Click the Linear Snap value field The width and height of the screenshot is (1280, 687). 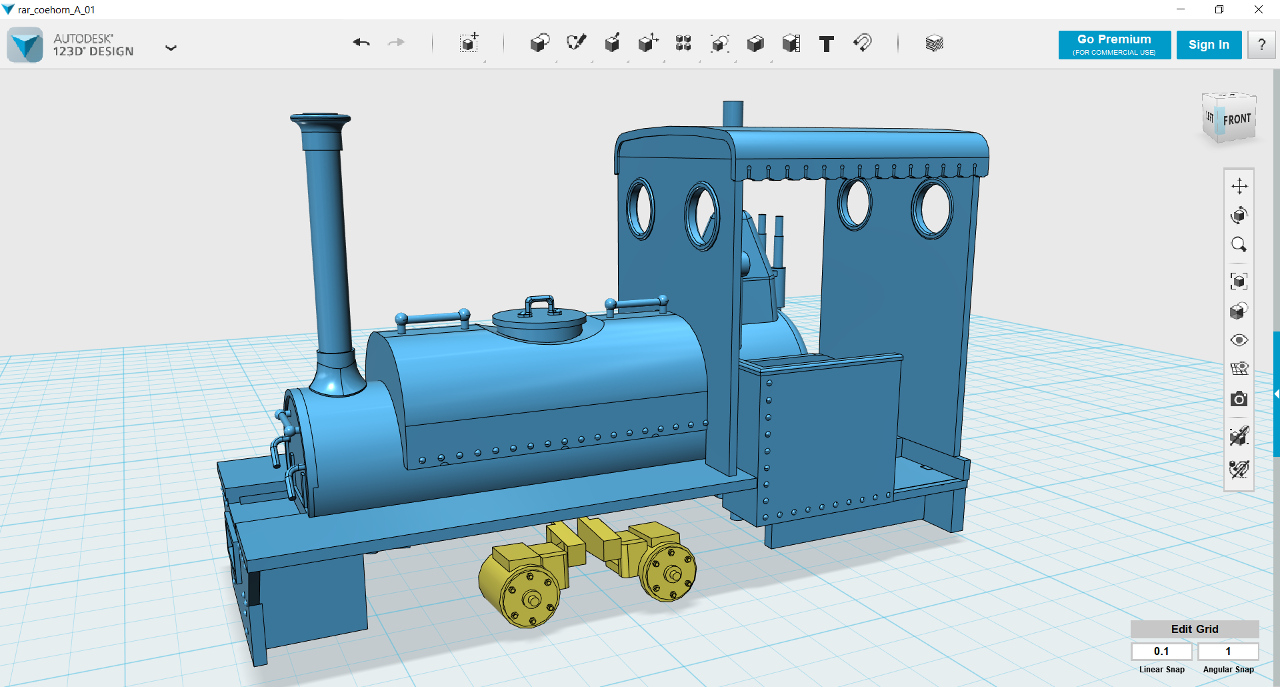[1161, 652]
